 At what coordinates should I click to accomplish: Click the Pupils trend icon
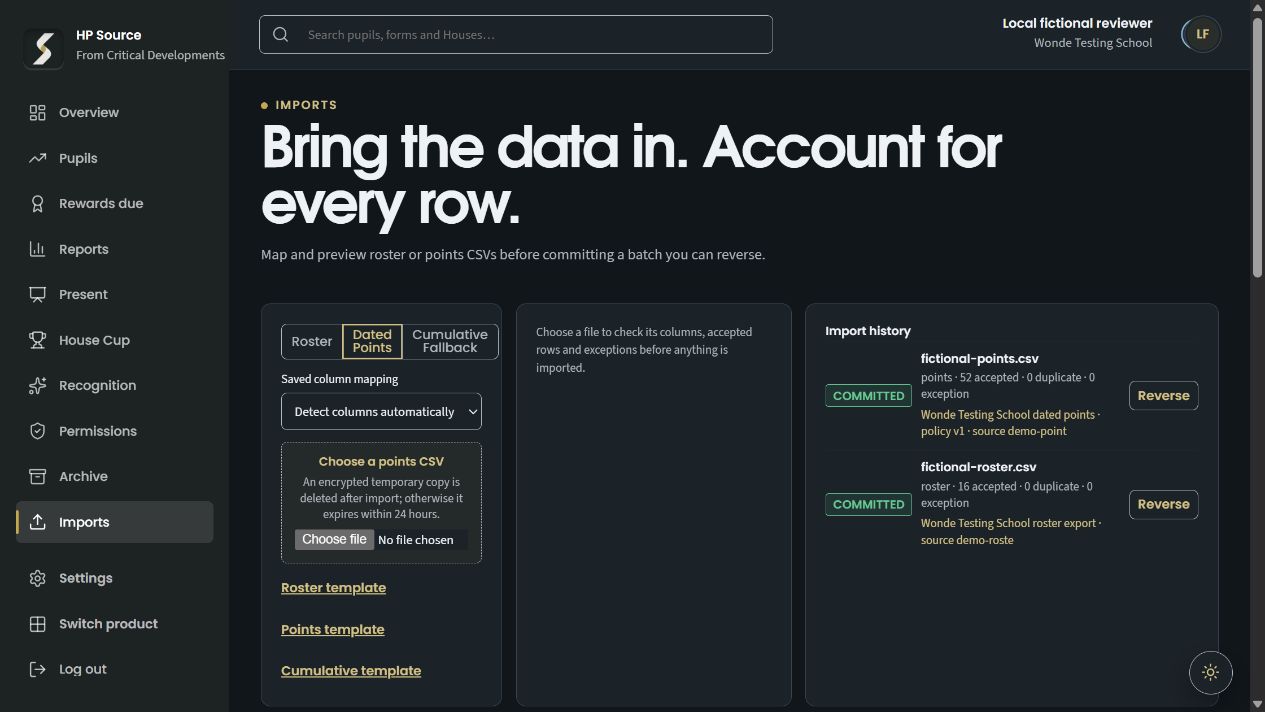37,158
